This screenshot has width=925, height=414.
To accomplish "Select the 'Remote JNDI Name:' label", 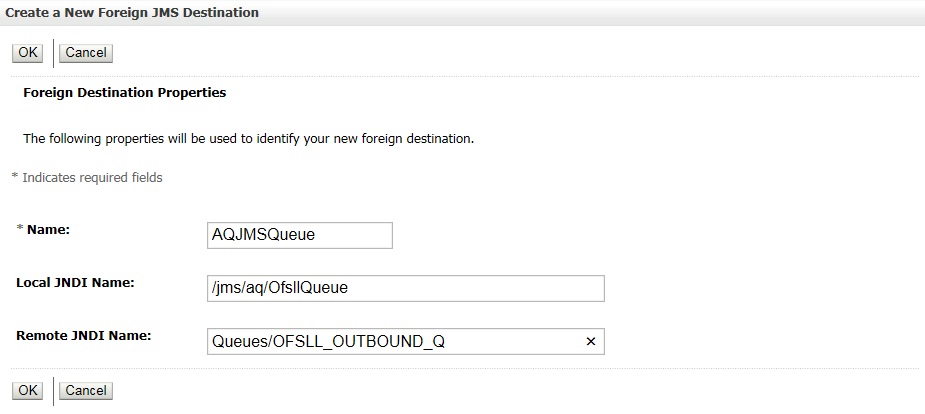I will point(84,336).
